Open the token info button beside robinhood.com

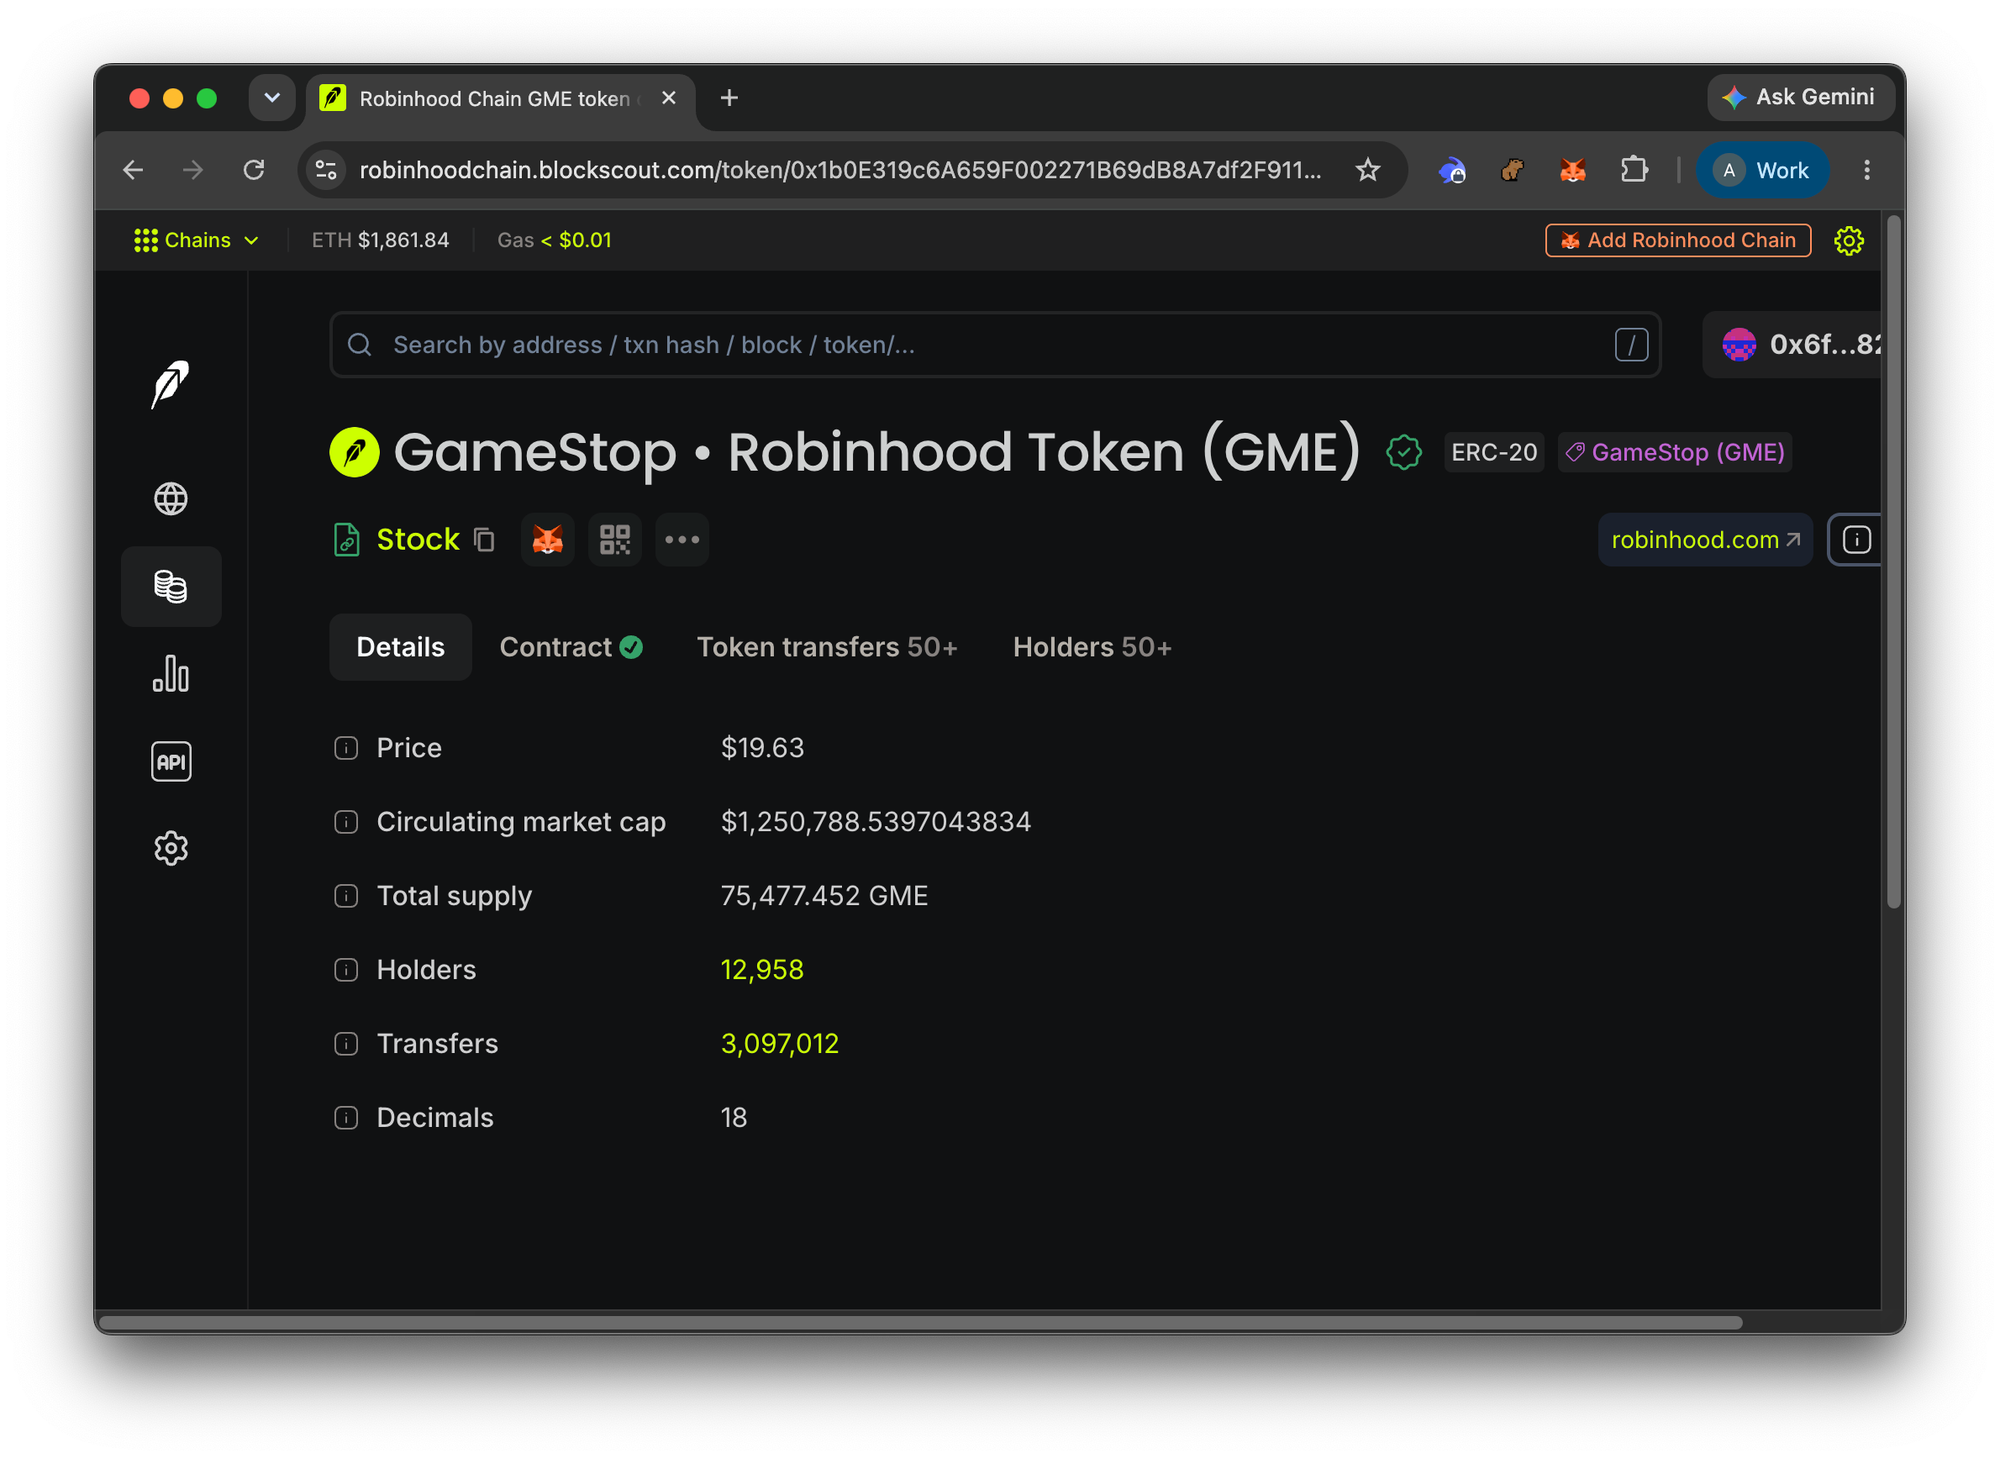[x=1856, y=540]
